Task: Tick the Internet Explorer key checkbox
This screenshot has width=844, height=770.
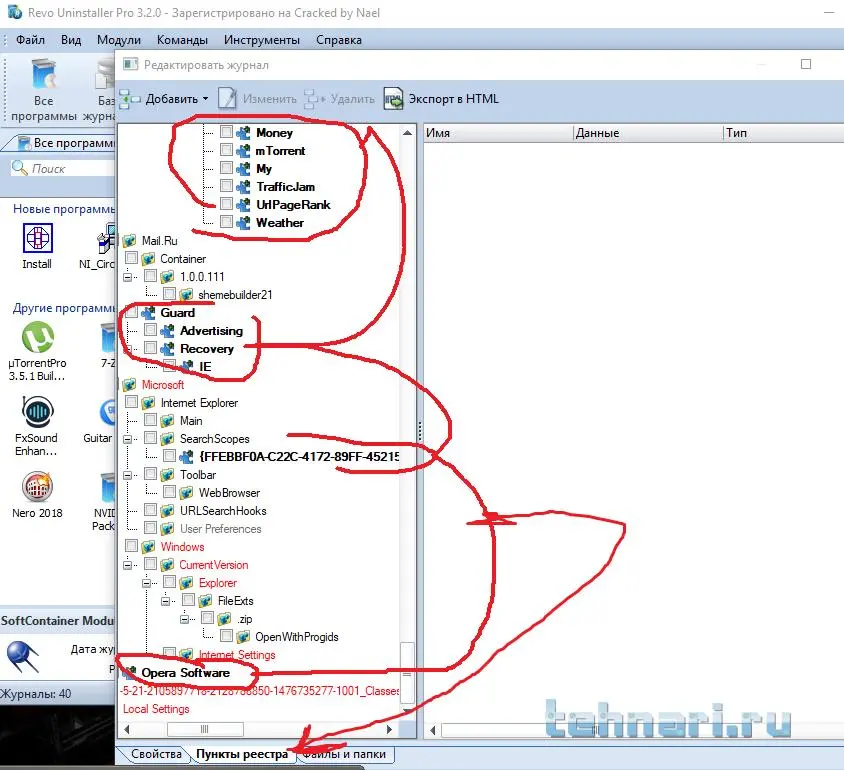Action: point(131,402)
